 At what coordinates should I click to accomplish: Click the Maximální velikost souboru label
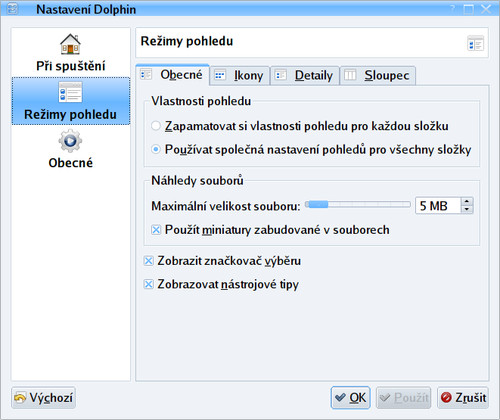pos(226,206)
